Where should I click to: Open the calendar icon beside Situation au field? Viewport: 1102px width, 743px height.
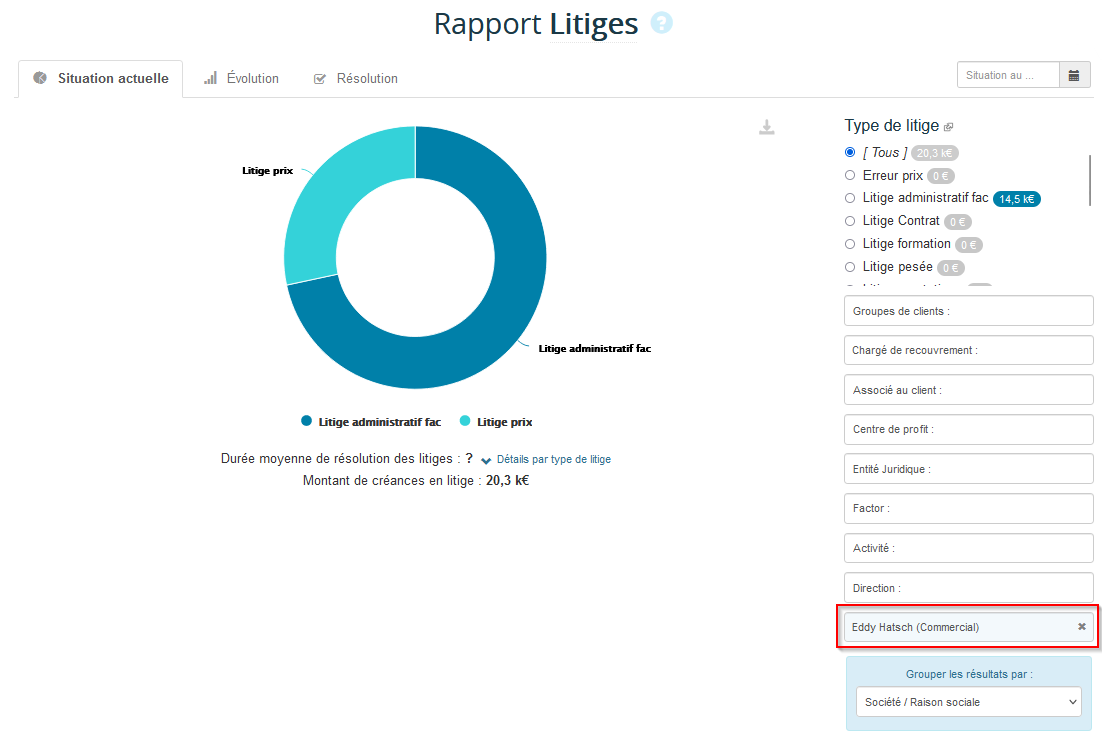tap(1075, 74)
